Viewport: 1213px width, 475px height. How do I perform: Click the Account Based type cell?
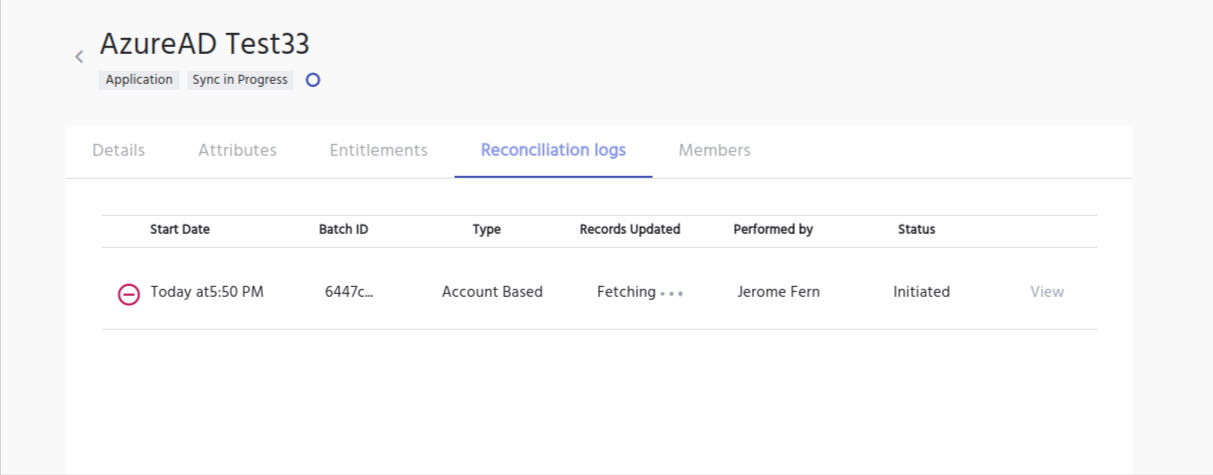(x=492, y=292)
